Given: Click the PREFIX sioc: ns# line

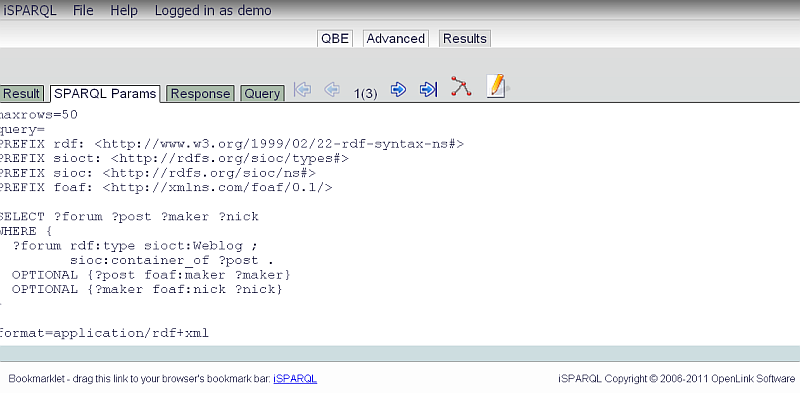Looking at the screenshot, I should click(158, 173).
